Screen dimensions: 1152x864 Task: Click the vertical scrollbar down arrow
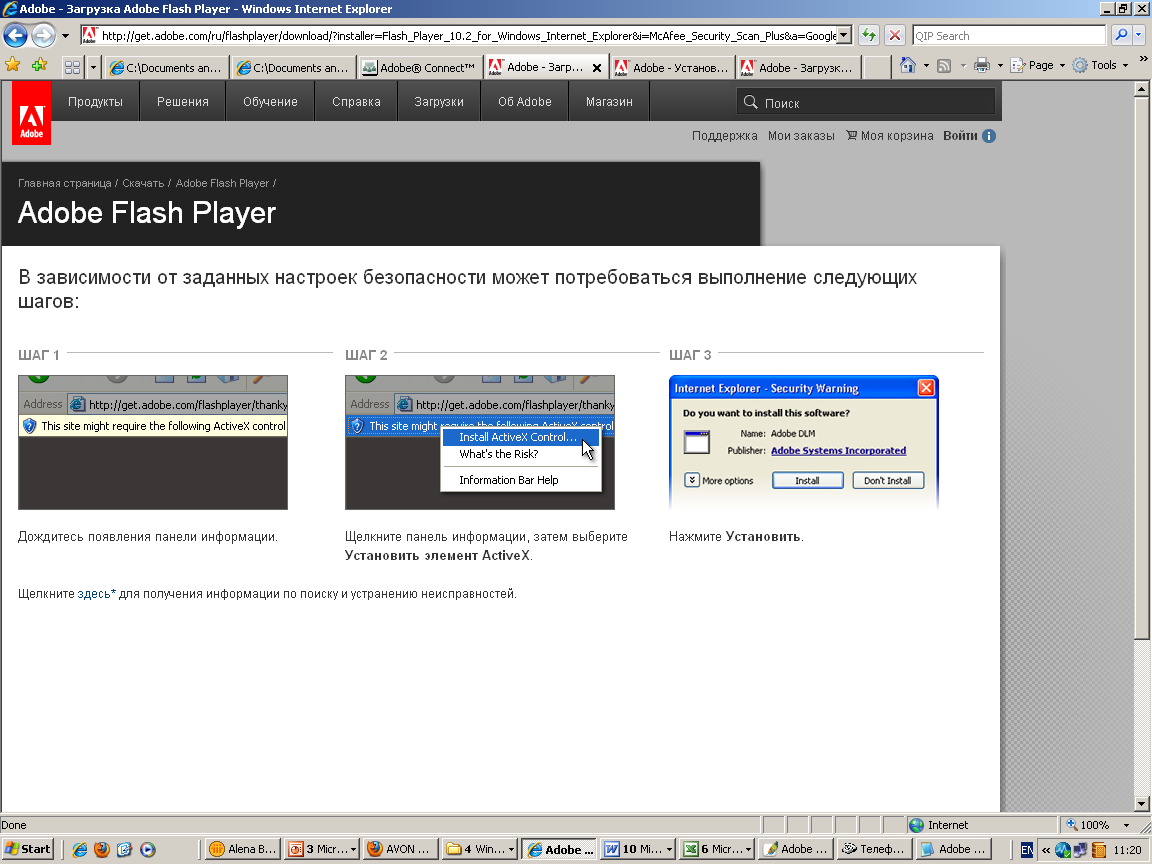tap(1141, 804)
